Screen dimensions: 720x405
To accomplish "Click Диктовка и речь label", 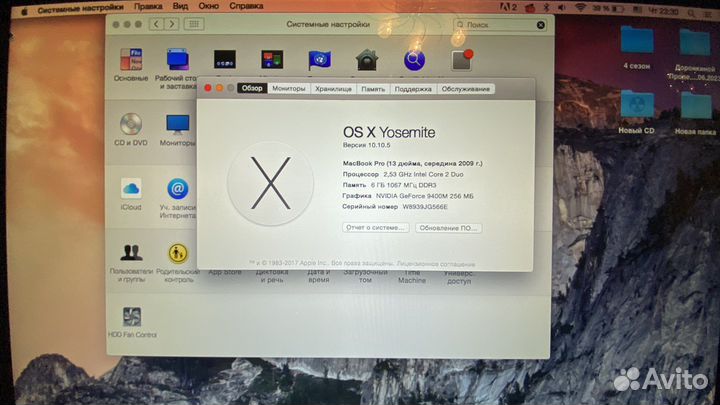I will (272, 276).
